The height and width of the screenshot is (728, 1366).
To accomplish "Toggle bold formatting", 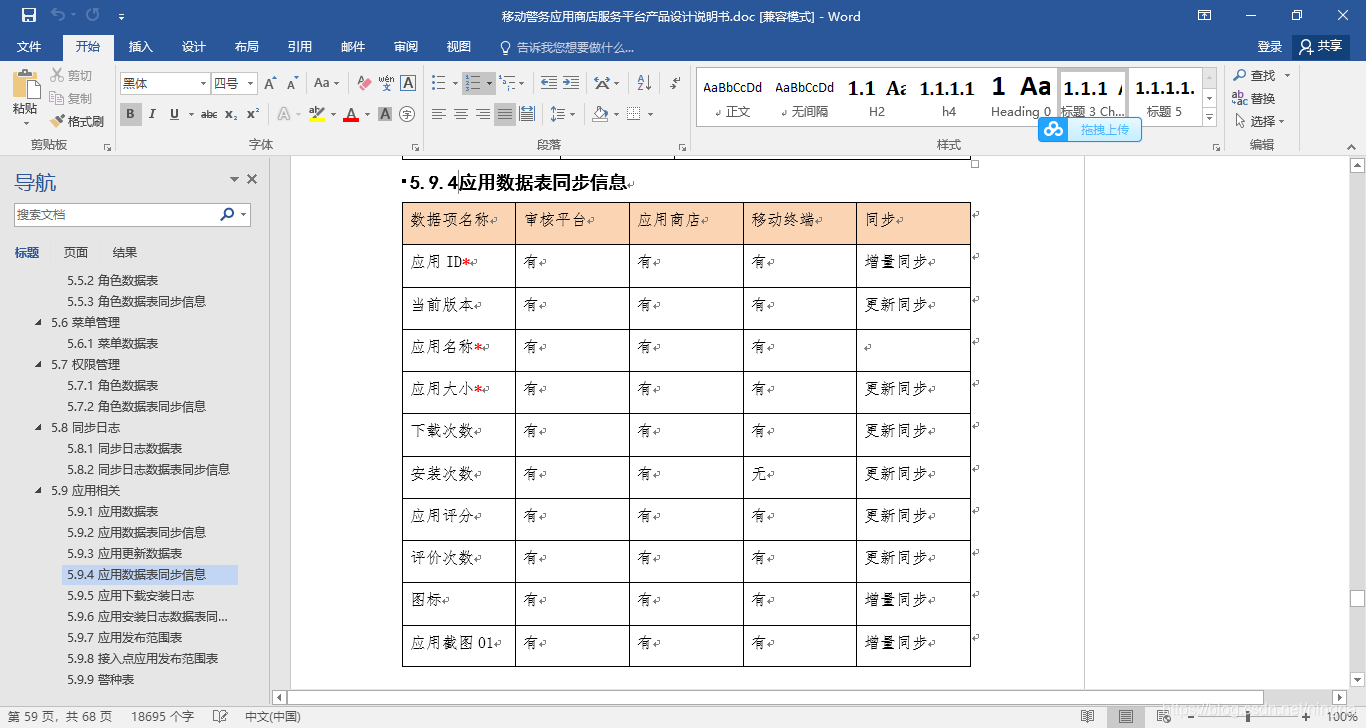I will (x=130, y=114).
